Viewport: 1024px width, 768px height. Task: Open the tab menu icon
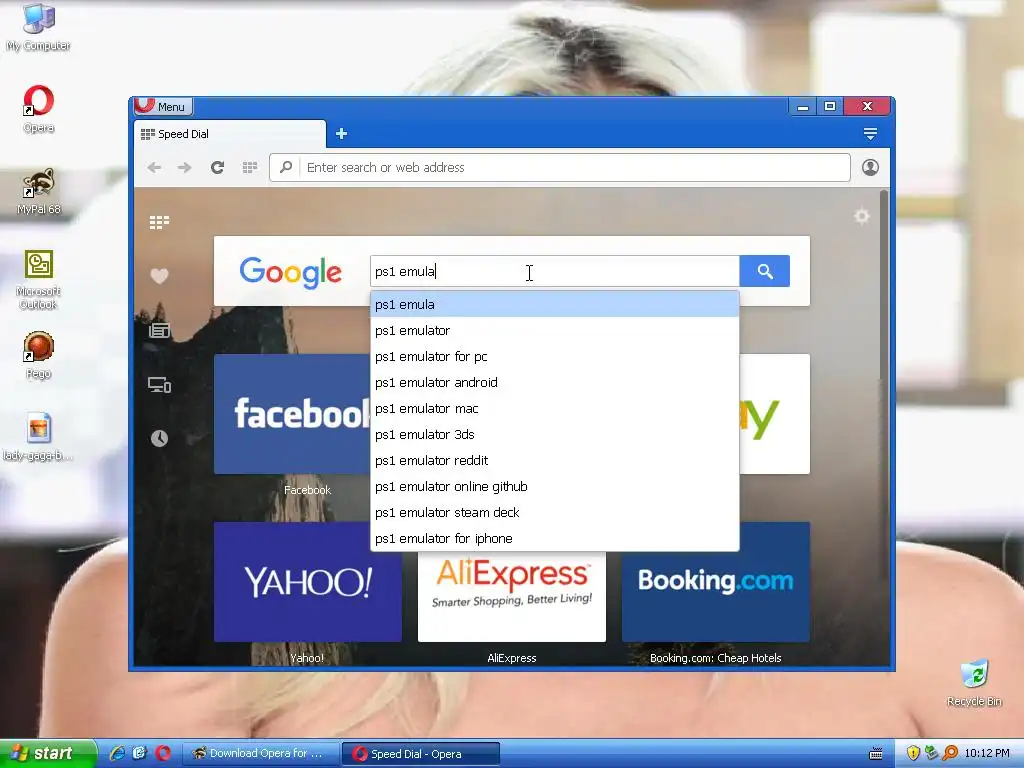point(870,134)
